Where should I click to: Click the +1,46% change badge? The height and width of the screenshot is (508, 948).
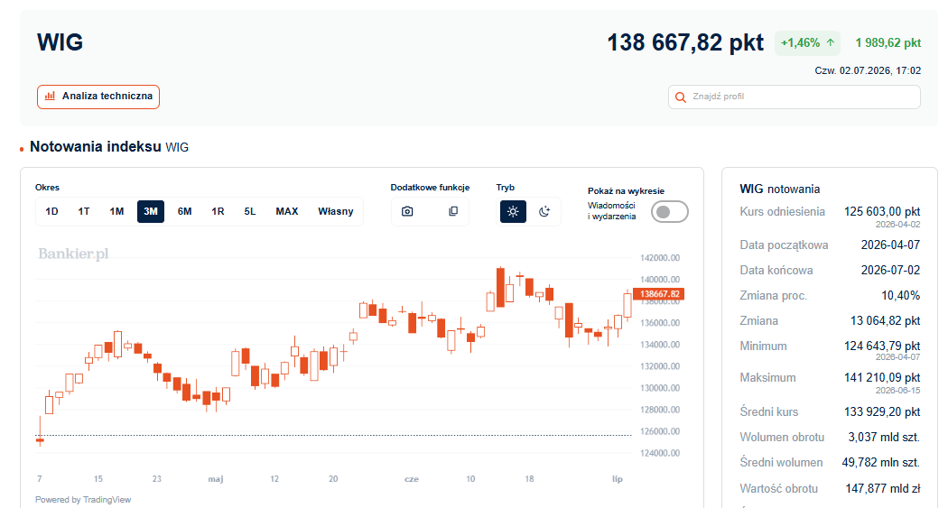(x=808, y=43)
